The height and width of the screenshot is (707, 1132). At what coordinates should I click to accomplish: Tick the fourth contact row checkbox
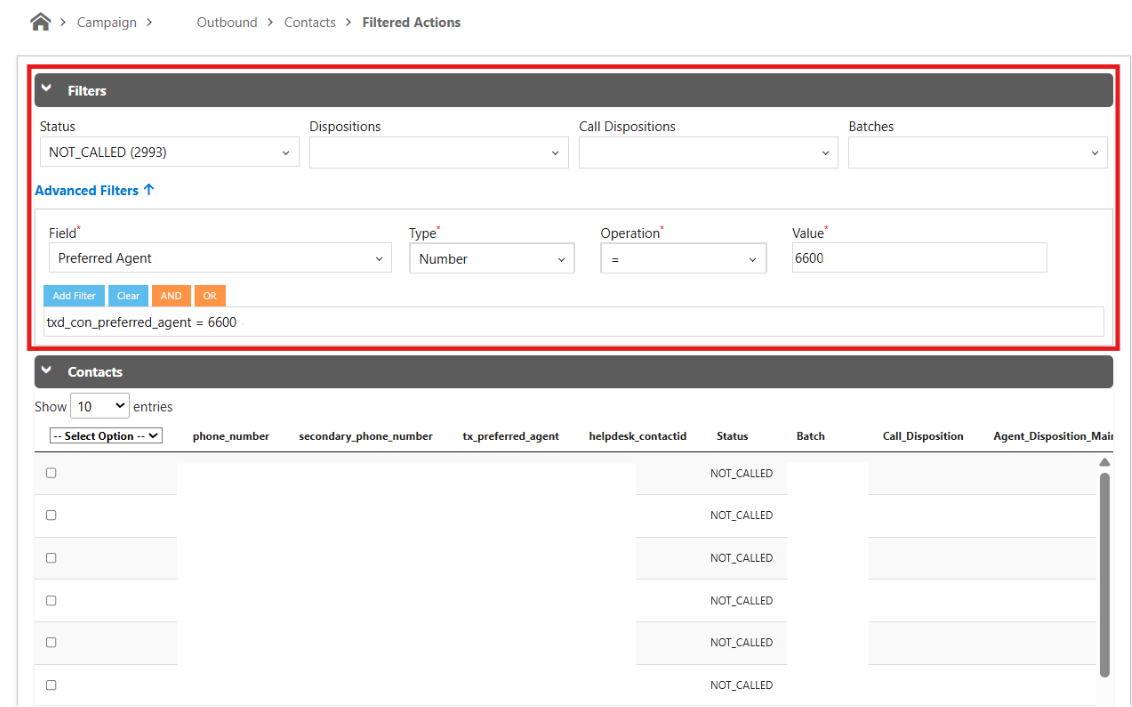[51, 600]
